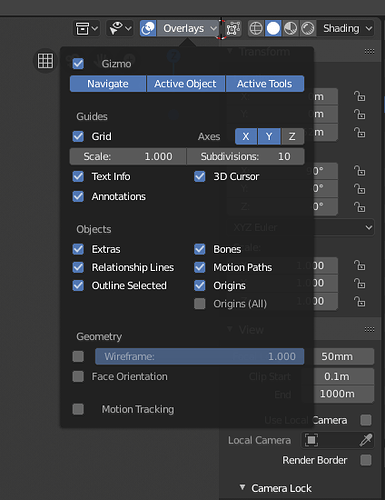Toggle lock icon for Scale Y
This screenshot has height=500, width=385.
359,283
